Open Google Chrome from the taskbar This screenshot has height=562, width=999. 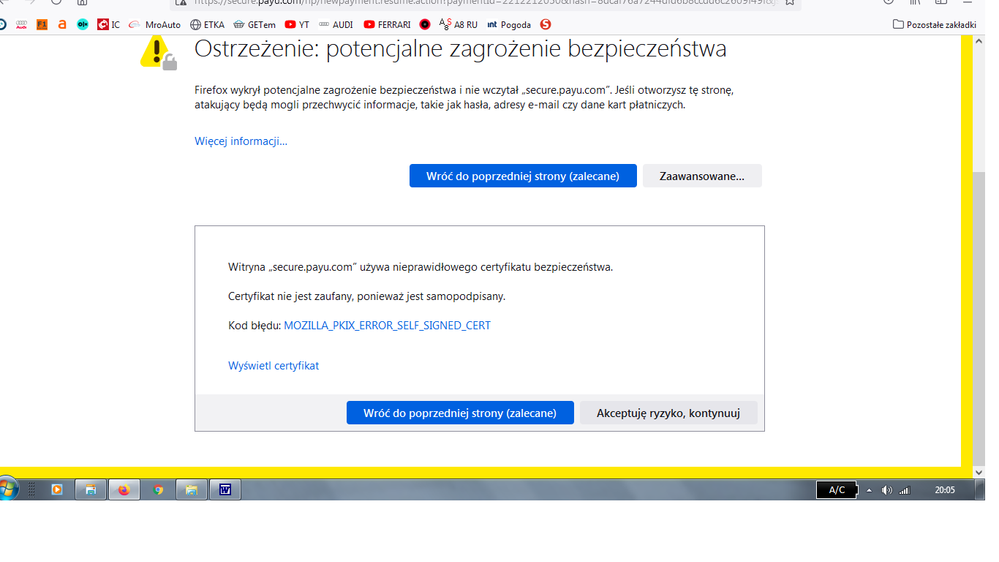pos(158,489)
